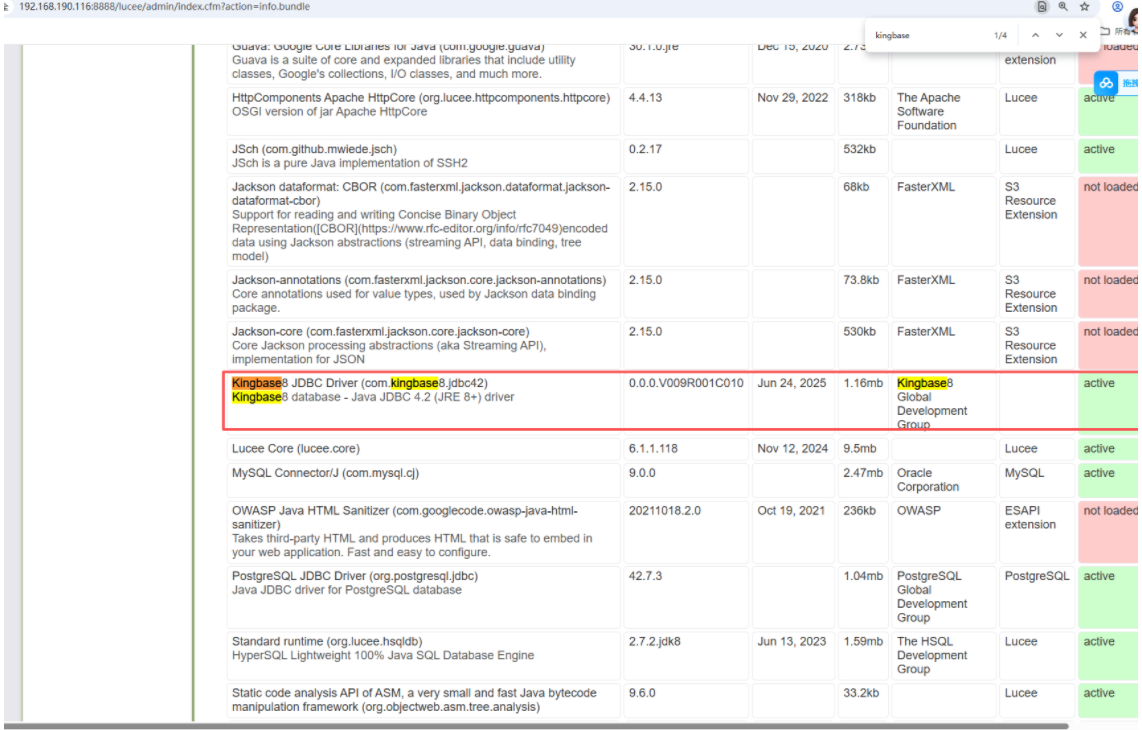Close the find bar with the X
Image resolution: width=1142 pixels, height=730 pixels.
point(1083,35)
